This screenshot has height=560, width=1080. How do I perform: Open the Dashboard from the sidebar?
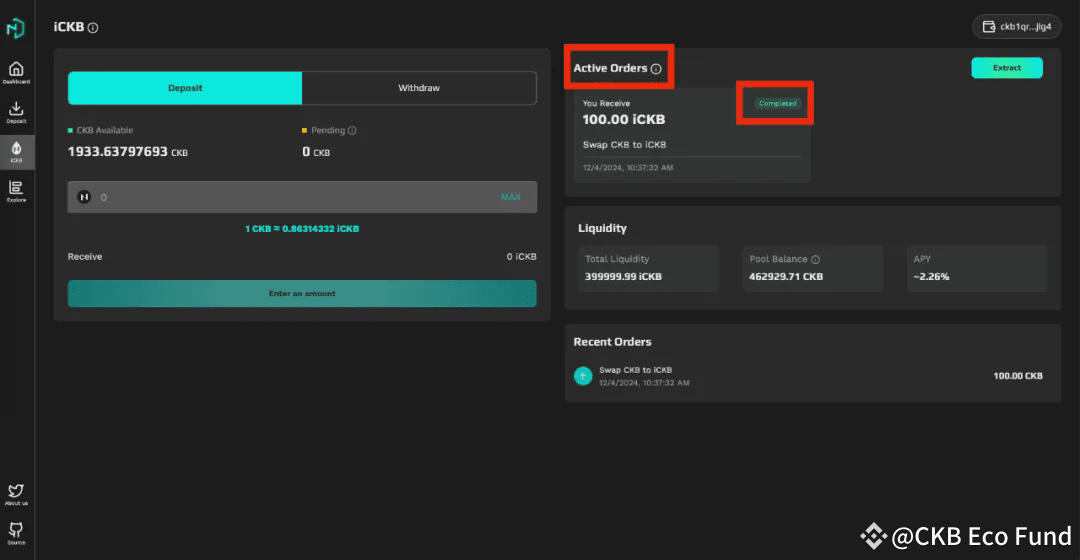[x=16, y=71]
